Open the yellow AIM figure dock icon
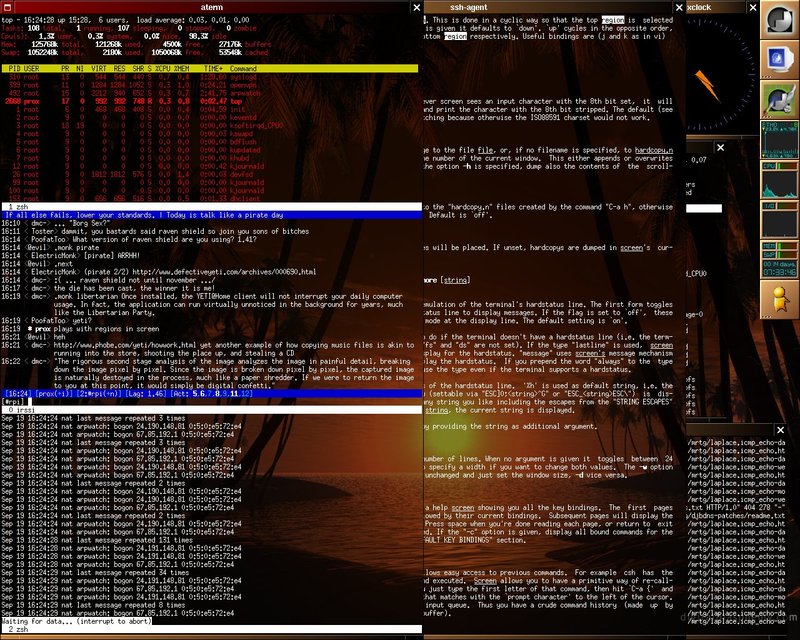This screenshot has height=640, width=800. 780,300
